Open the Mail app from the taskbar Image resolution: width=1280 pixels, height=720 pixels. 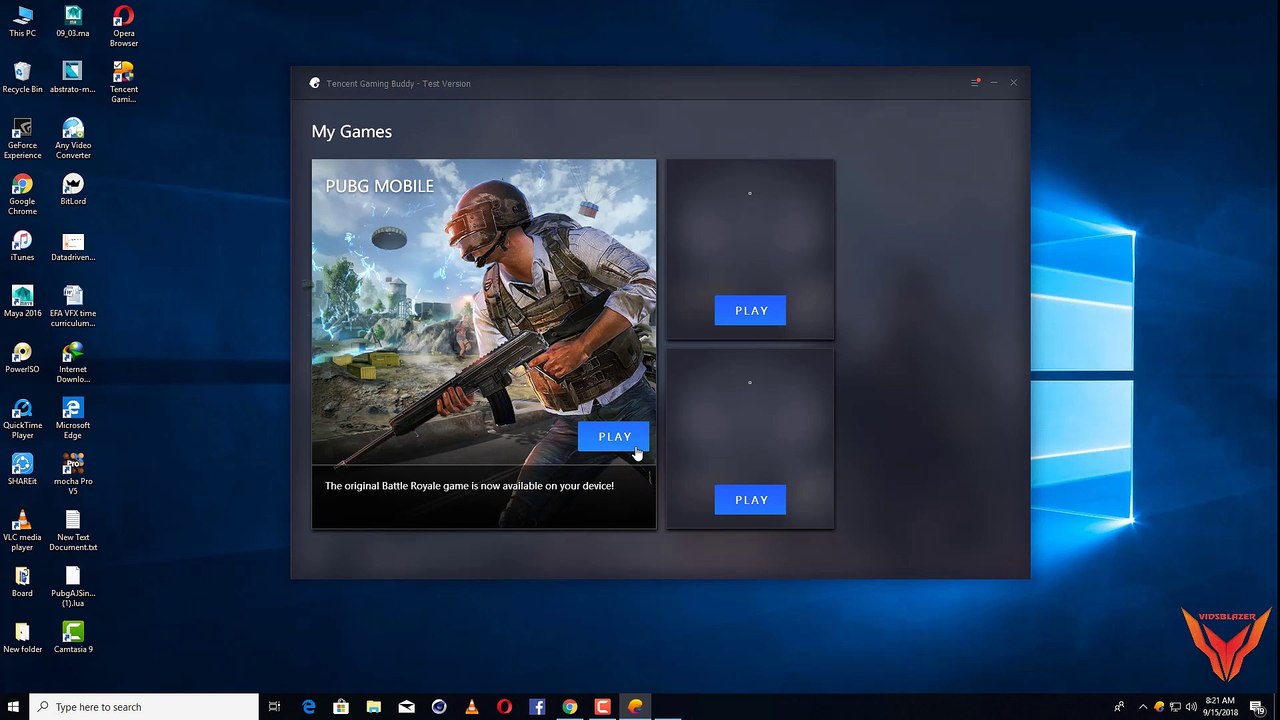pos(406,707)
